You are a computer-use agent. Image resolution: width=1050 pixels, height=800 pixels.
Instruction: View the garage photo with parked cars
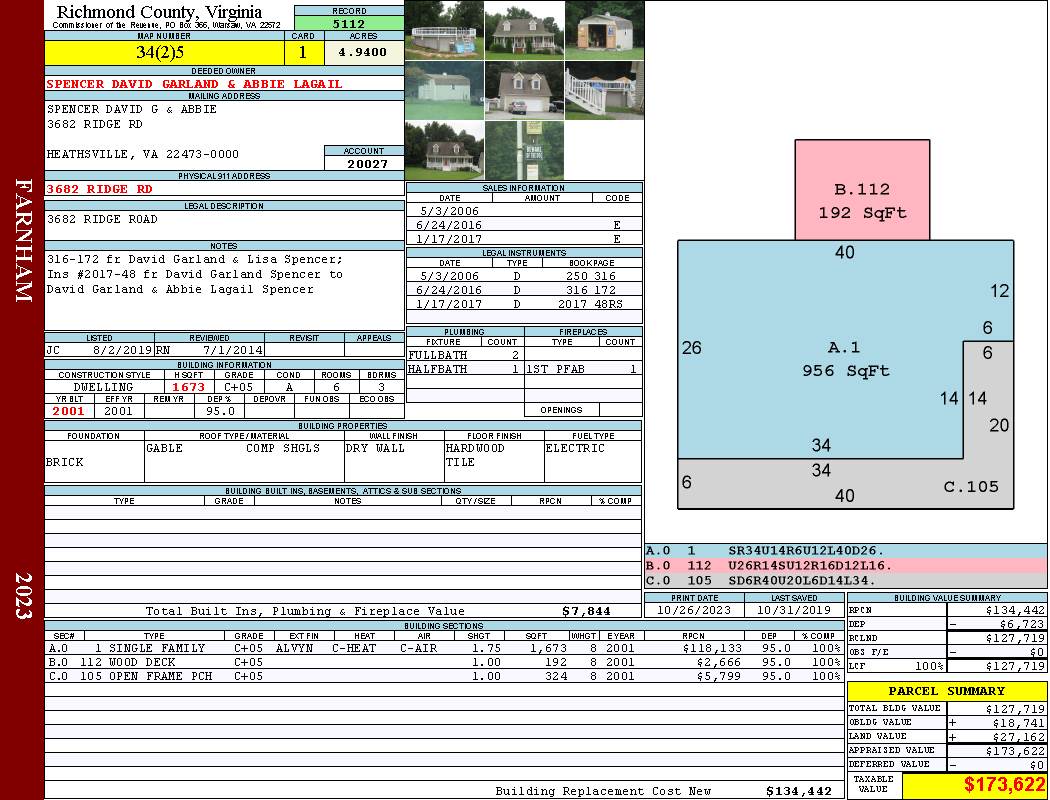pyautogui.click(x=524, y=90)
